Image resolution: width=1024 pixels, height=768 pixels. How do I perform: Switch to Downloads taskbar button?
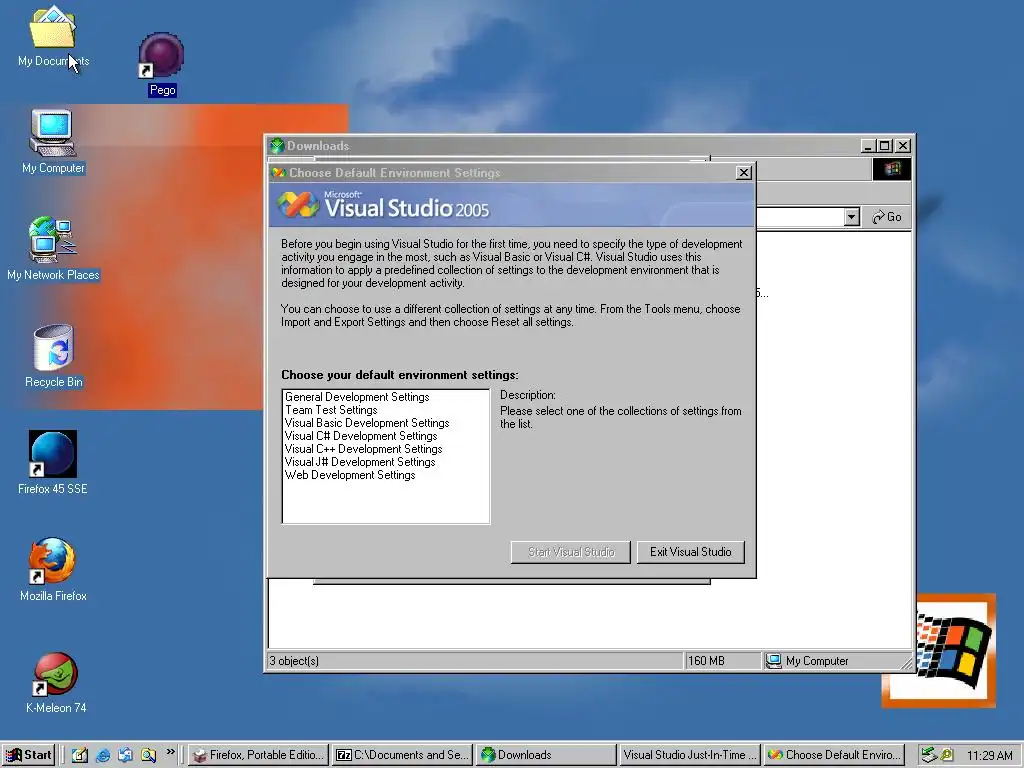click(545, 755)
